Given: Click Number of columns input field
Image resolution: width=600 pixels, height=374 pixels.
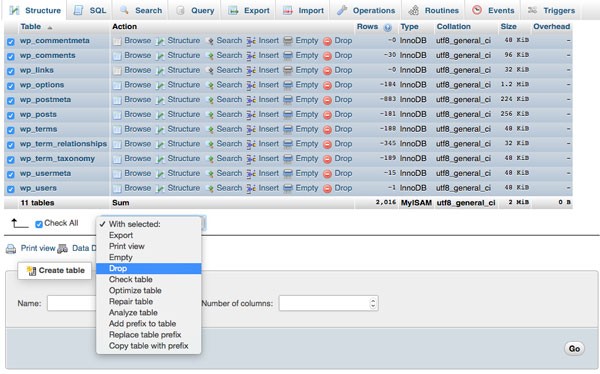Looking at the screenshot, I should pos(328,304).
